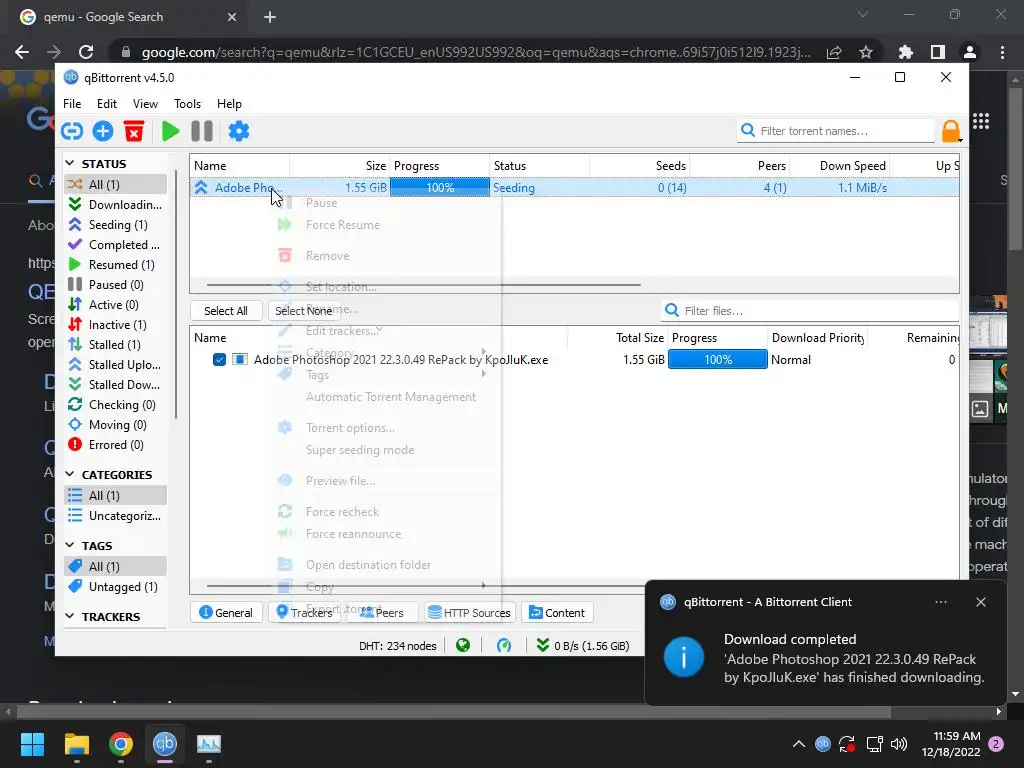
Task: Select the Paused (0) status filter
Action: (x=116, y=285)
